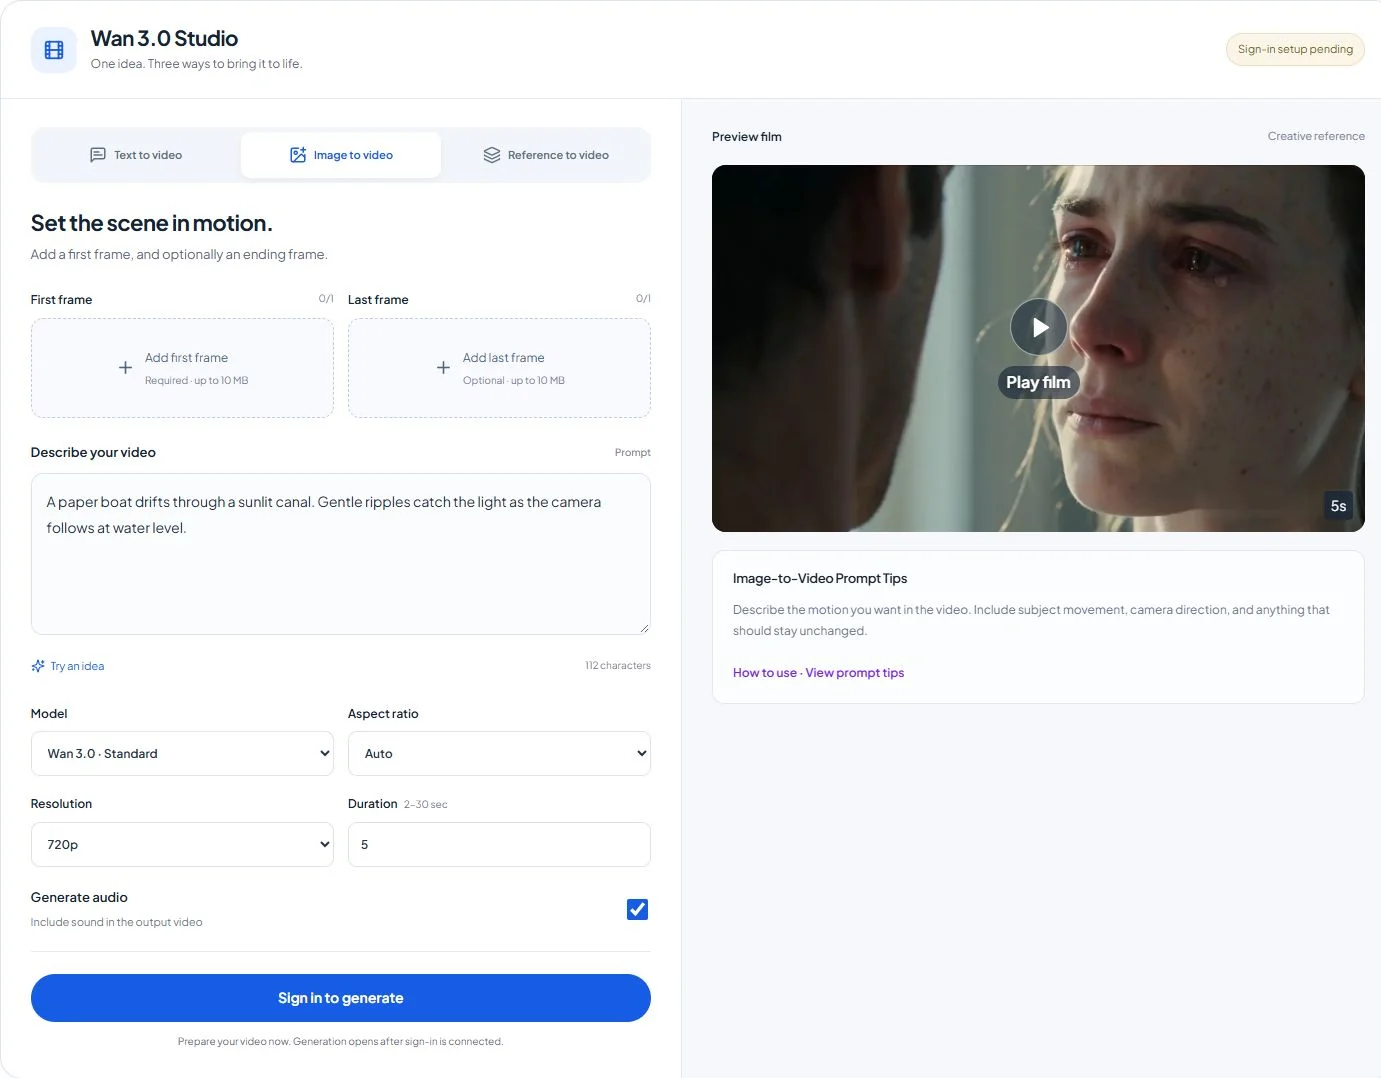Click the plus icon in Add first frame
This screenshot has width=1381, height=1078.
[x=125, y=368]
